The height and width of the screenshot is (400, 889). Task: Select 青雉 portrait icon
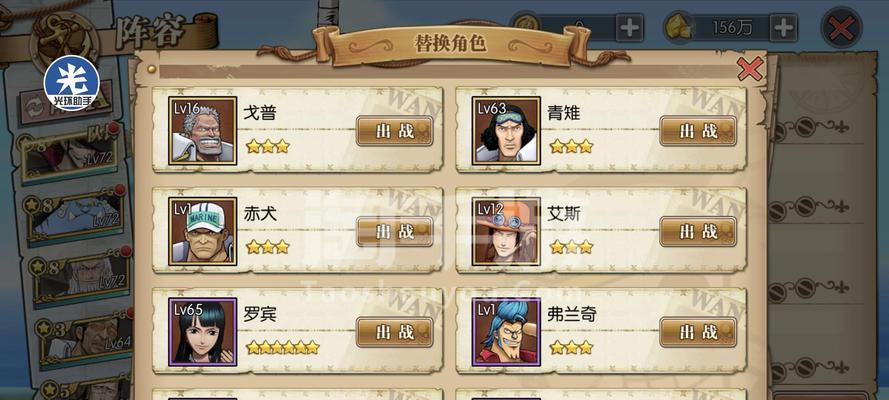[506, 131]
